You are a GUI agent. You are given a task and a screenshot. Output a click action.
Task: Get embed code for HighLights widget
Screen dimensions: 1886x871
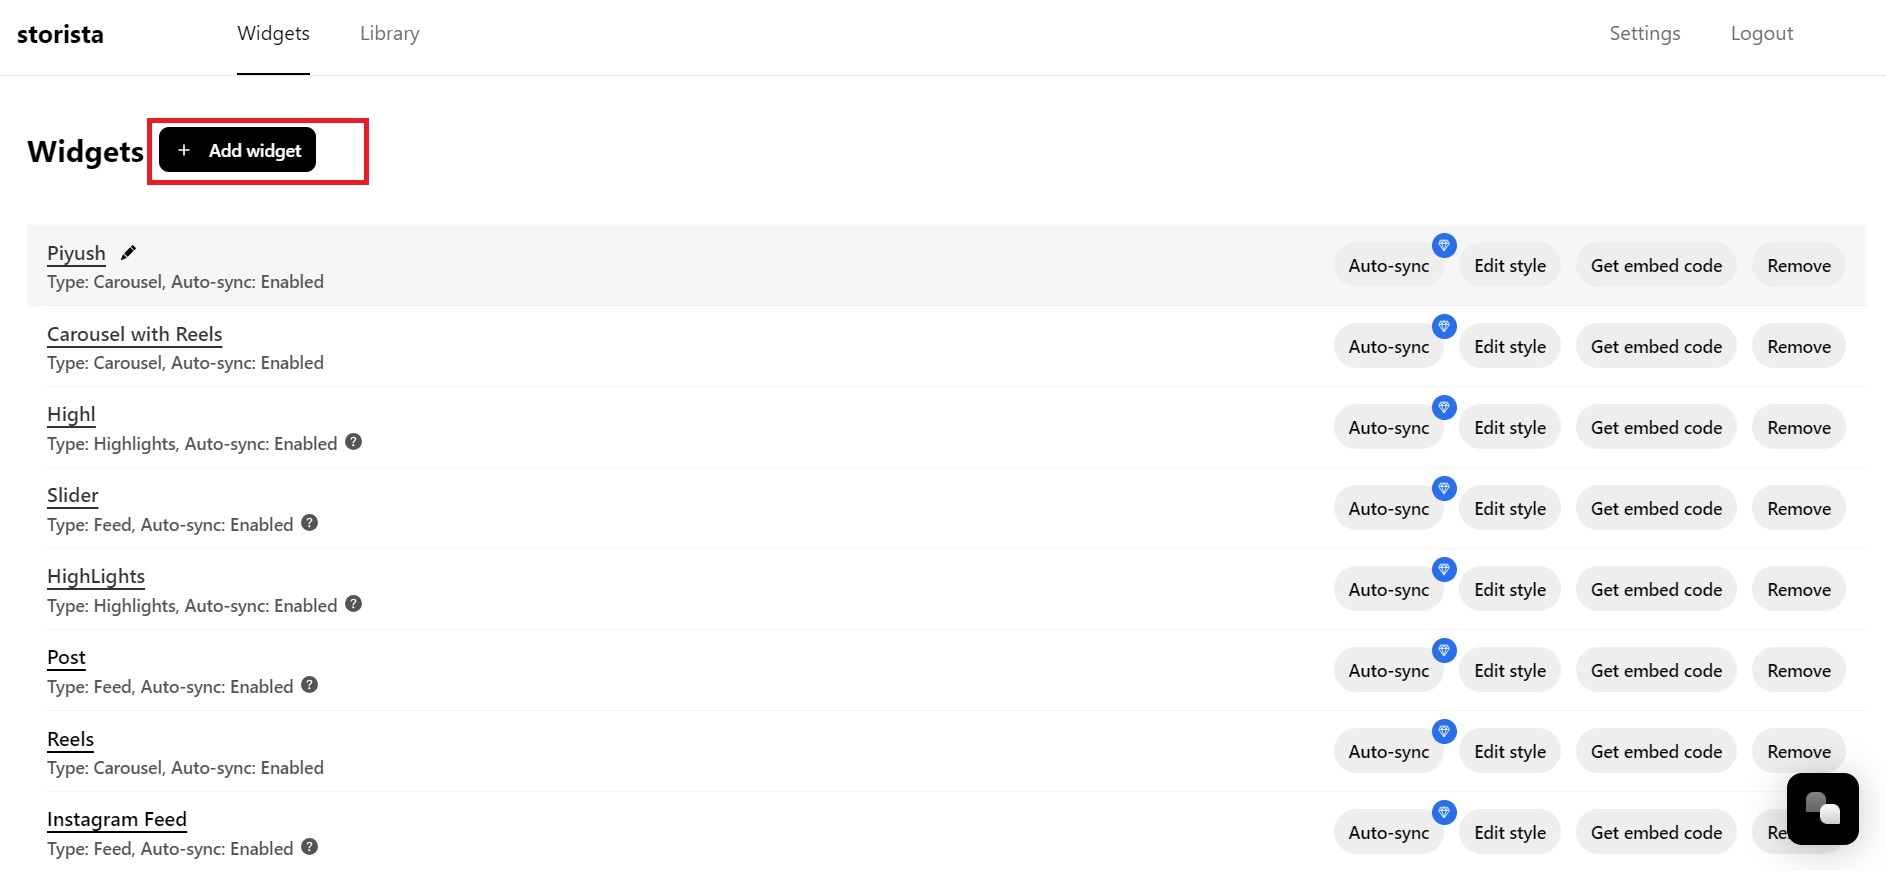(x=1656, y=589)
